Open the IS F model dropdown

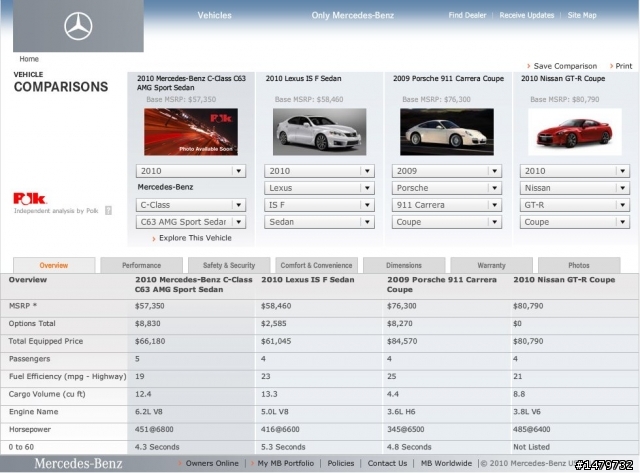click(319, 205)
